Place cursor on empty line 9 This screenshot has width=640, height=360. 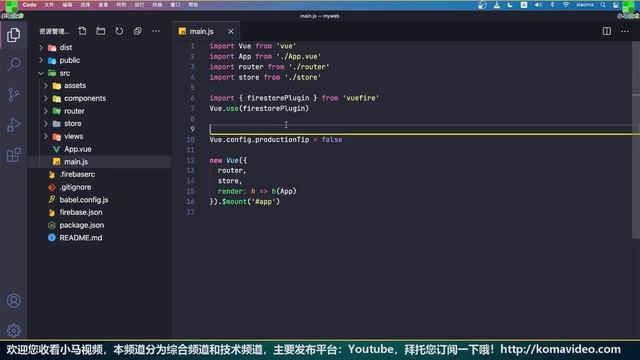click(x=420, y=129)
